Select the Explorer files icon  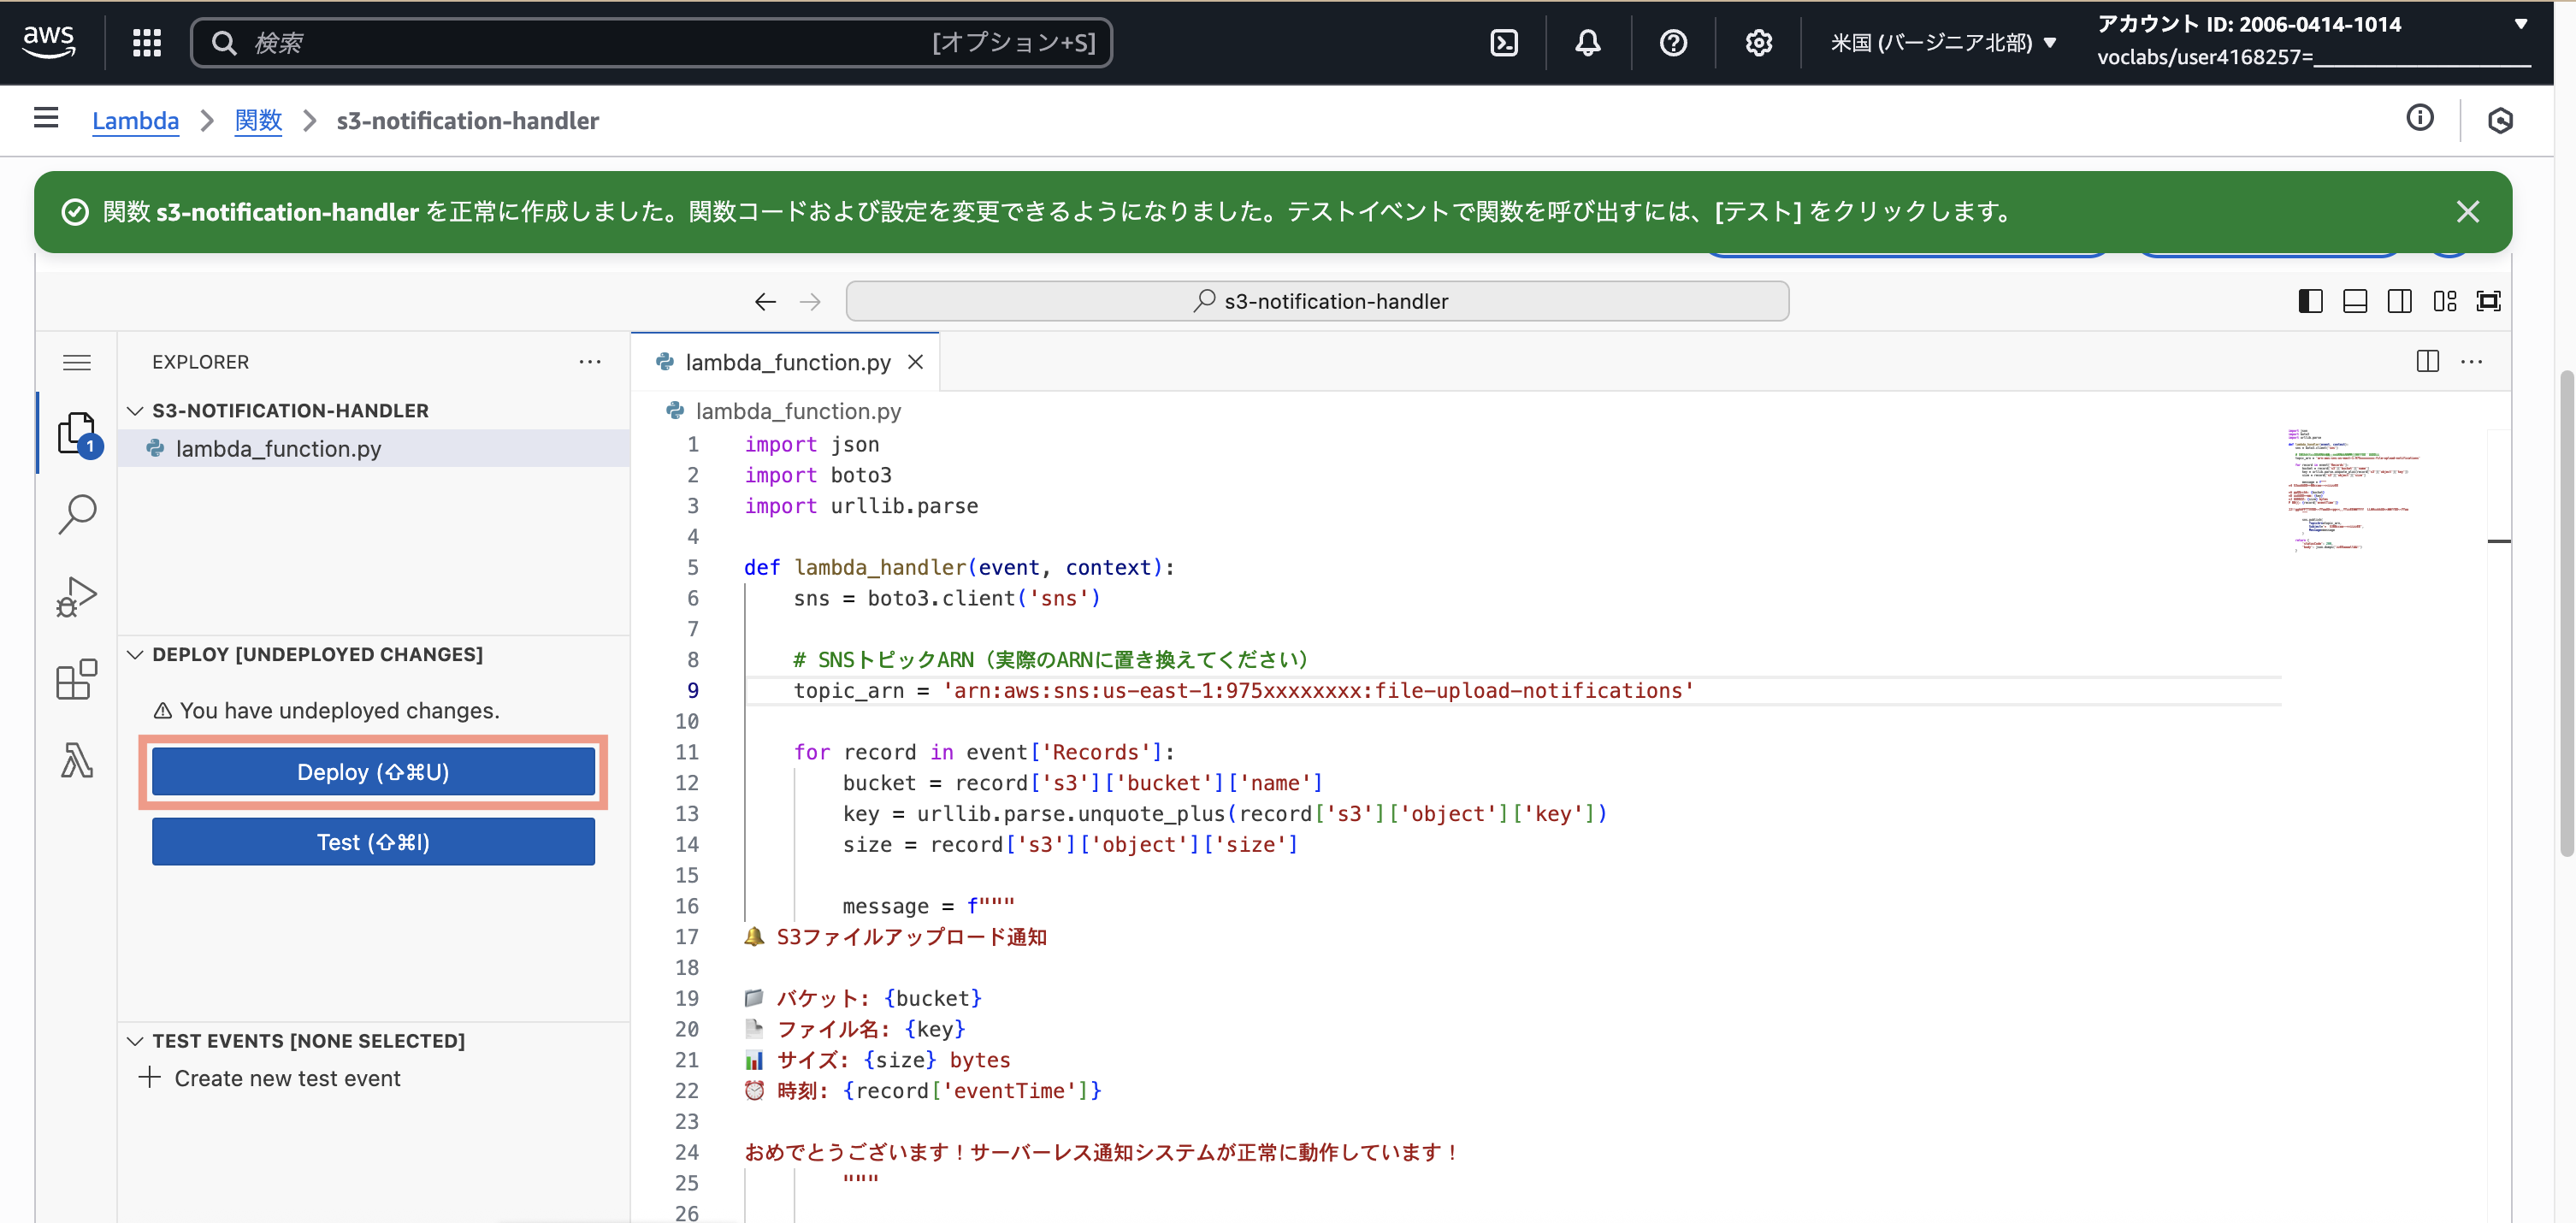pos(77,433)
